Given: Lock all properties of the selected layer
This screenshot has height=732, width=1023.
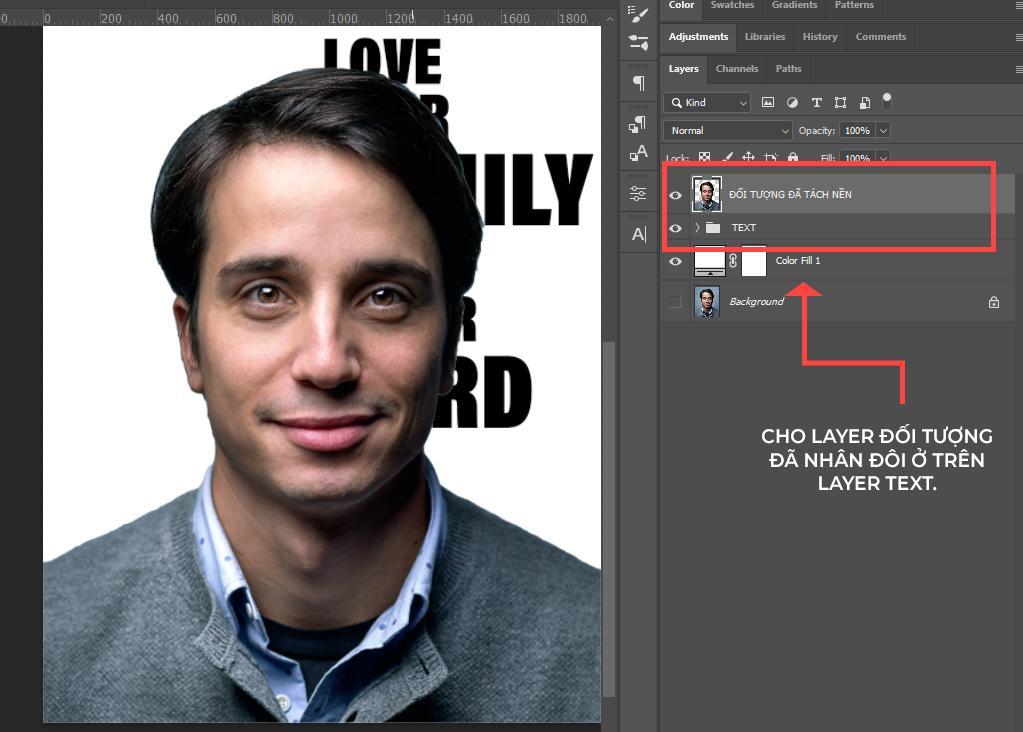Looking at the screenshot, I should [x=792, y=157].
